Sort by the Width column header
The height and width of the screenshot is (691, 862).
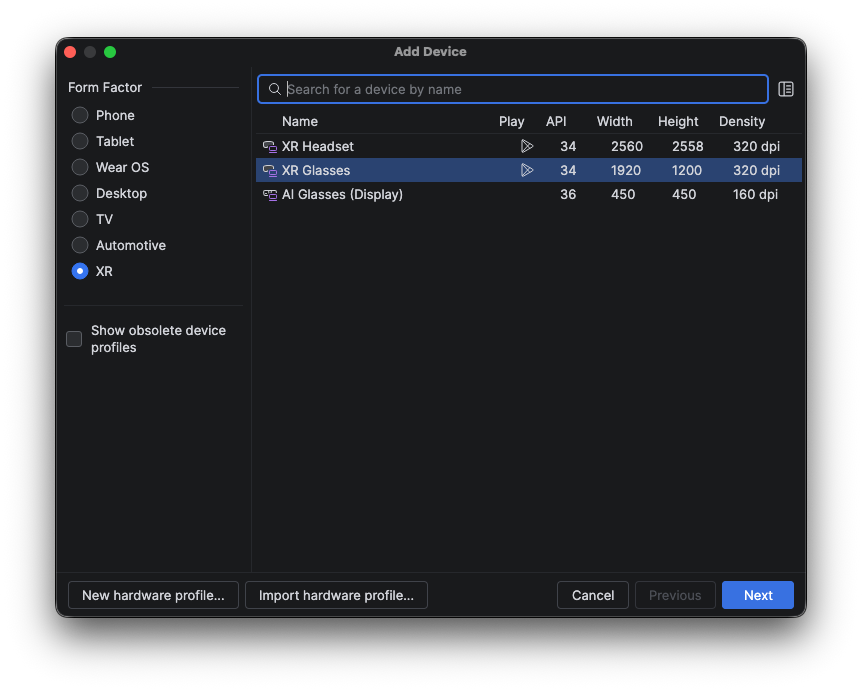pyautogui.click(x=615, y=121)
